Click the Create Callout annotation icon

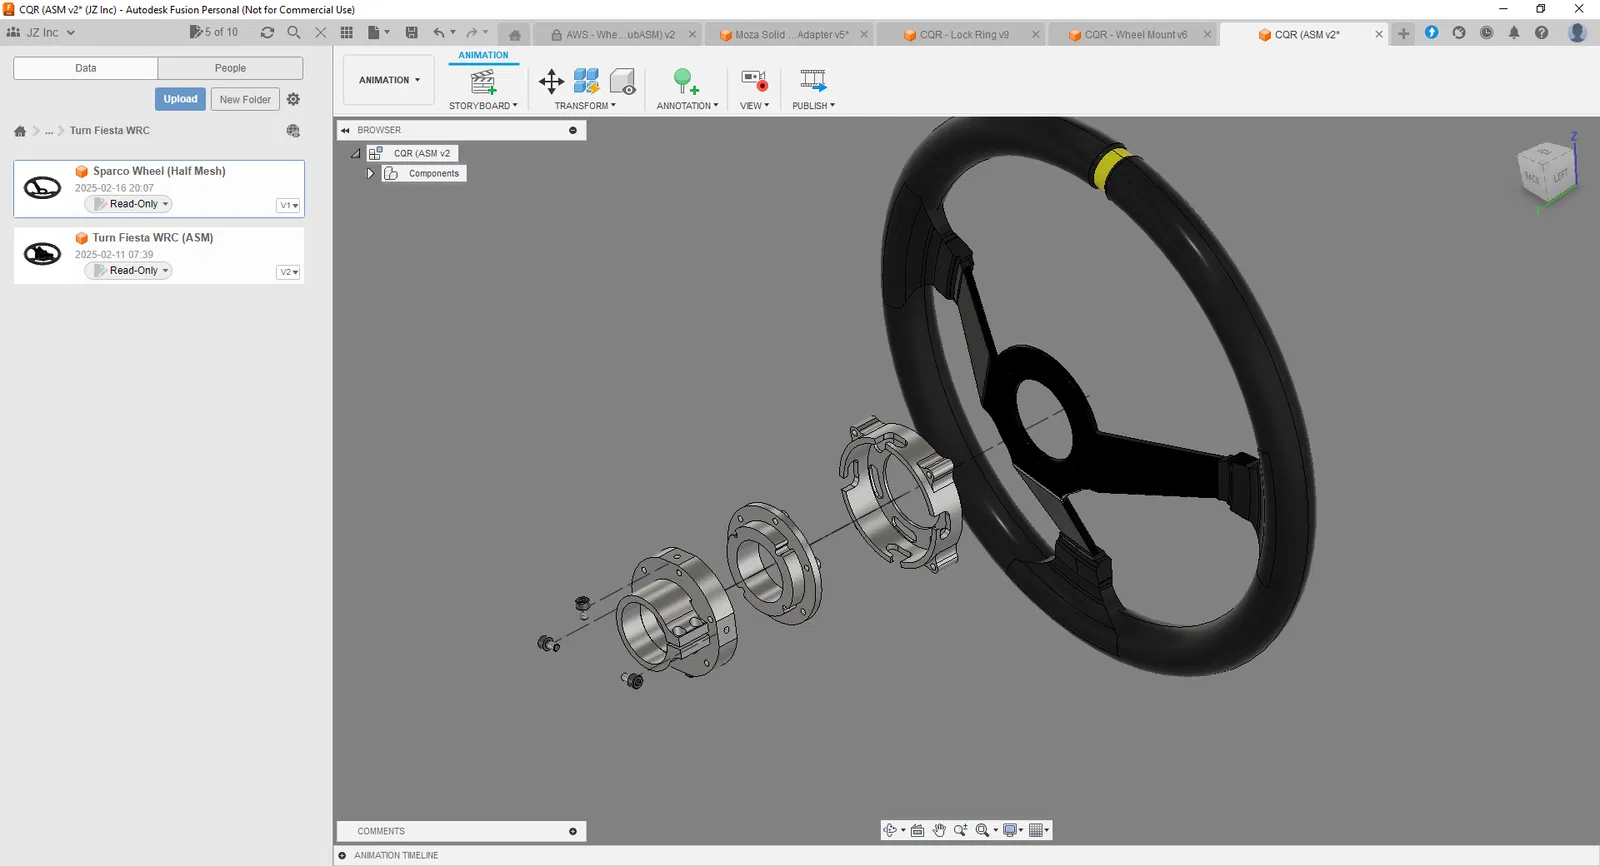(686, 82)
